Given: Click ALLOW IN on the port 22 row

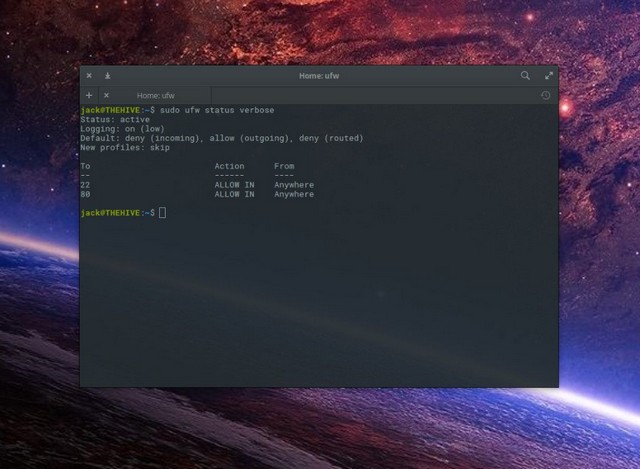Looking at the screenshot, I should pyautogui.click(x=234, y=185).
